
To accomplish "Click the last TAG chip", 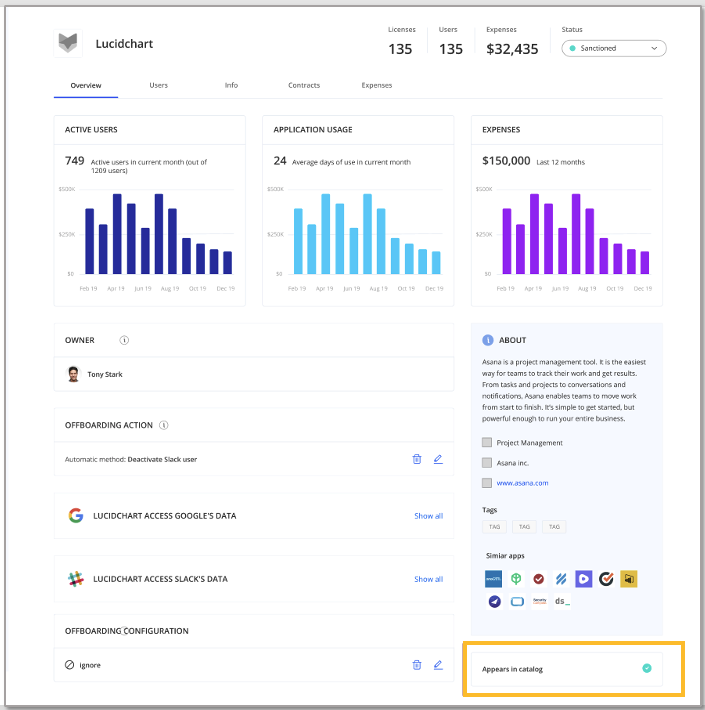I will pyautogui.click(x=554, y=527).
